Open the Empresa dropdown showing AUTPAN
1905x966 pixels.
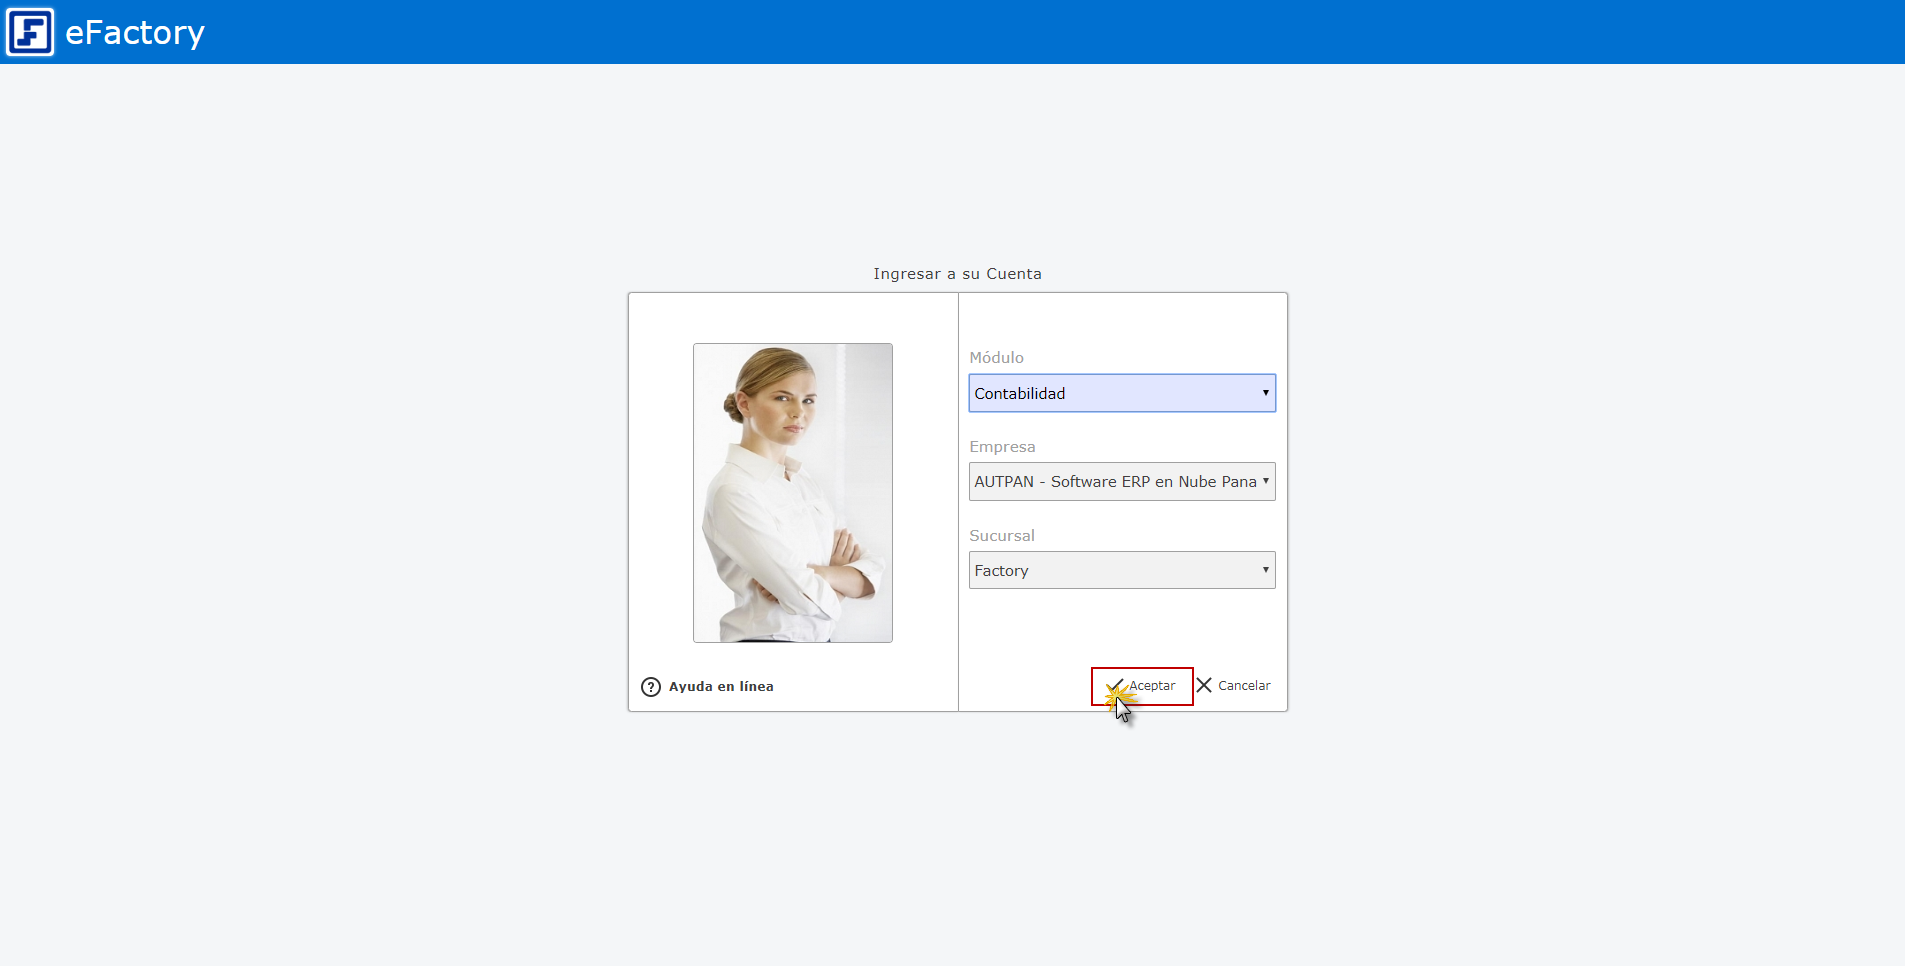pos(1110,482)
